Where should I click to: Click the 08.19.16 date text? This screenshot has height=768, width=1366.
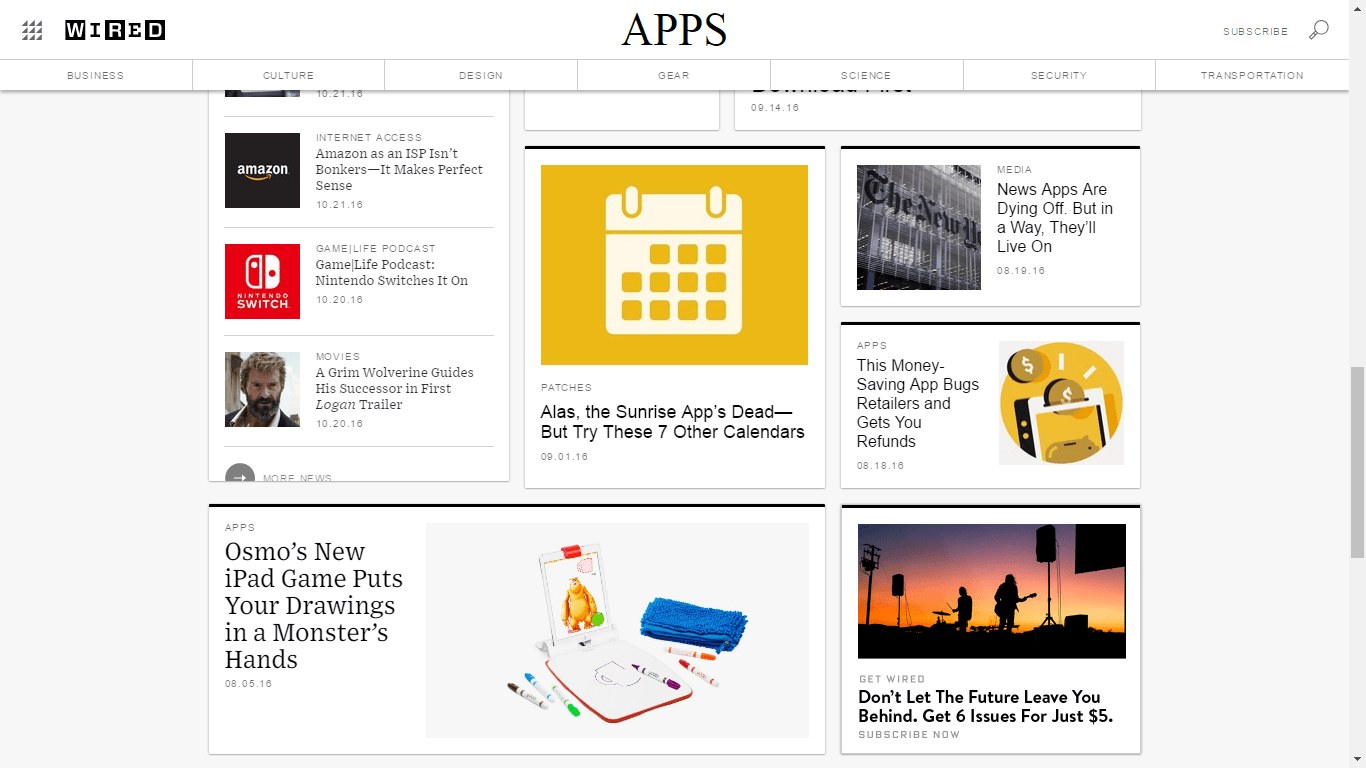[1021, 270]
